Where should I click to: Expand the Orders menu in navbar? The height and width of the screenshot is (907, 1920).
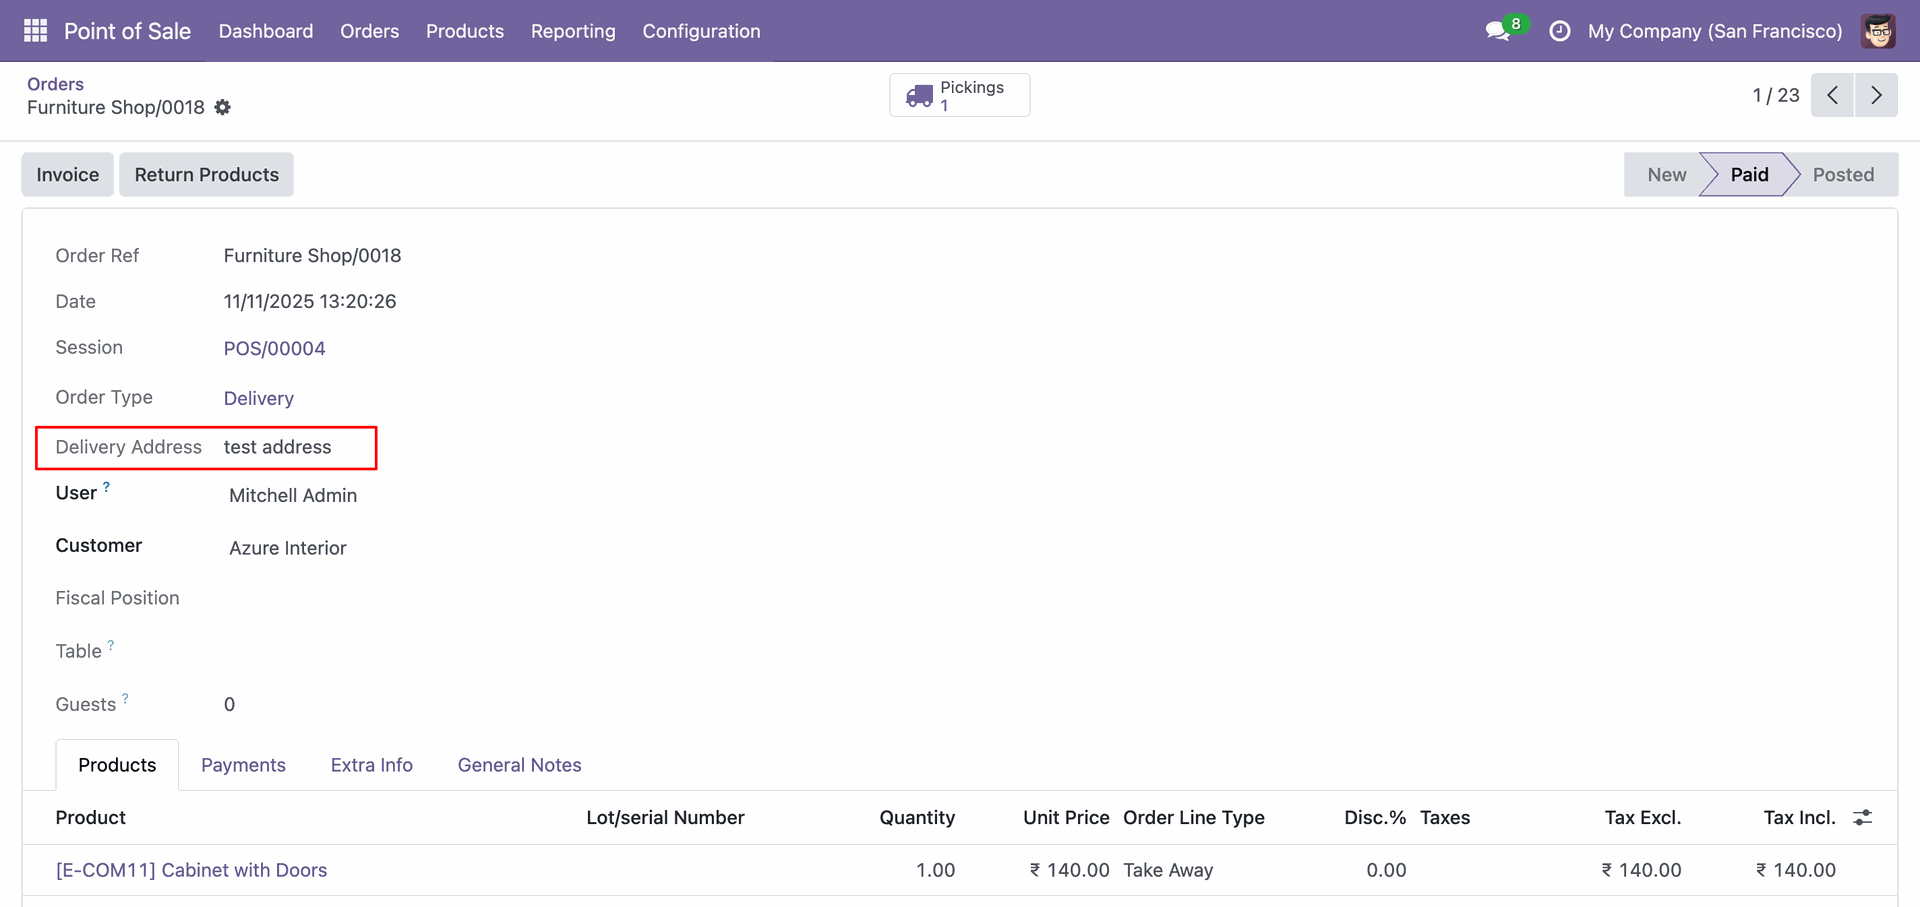click(369, 31)
